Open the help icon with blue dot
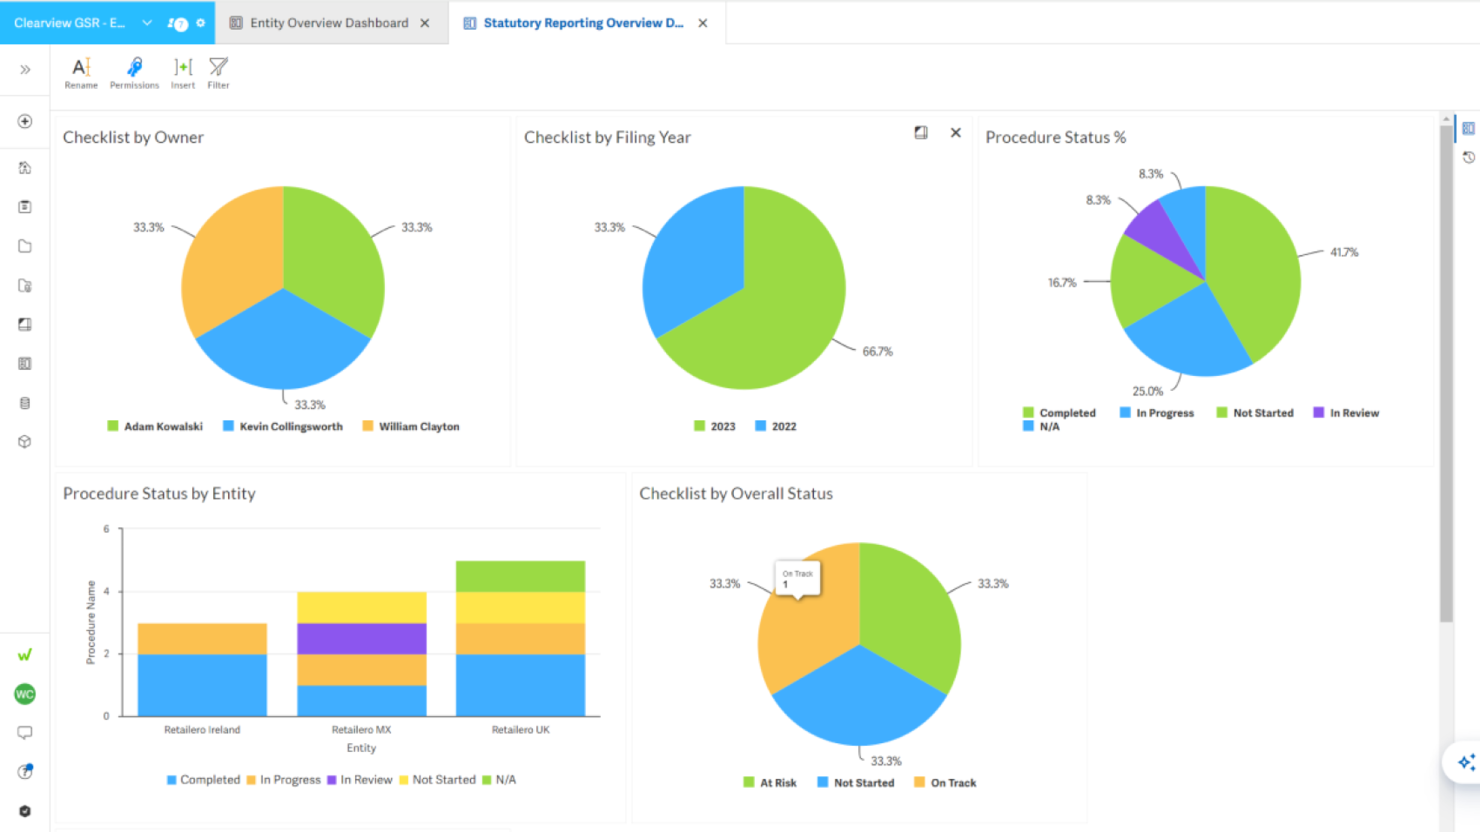1480x832 pixels. [x=25, y=771]
